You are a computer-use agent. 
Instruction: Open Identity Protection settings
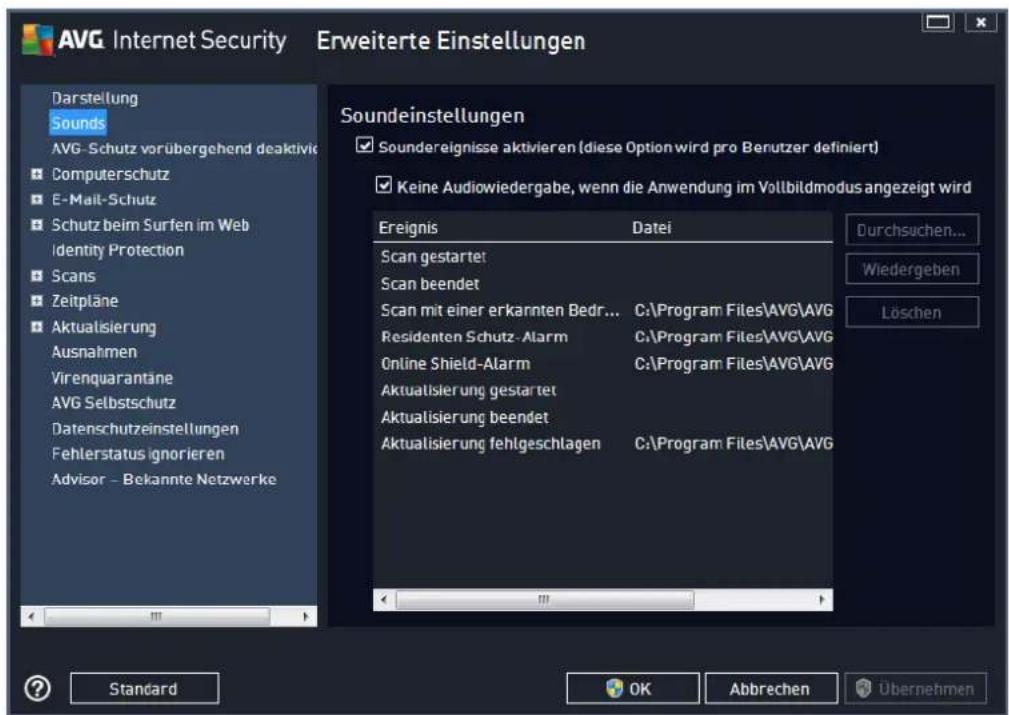118,250
